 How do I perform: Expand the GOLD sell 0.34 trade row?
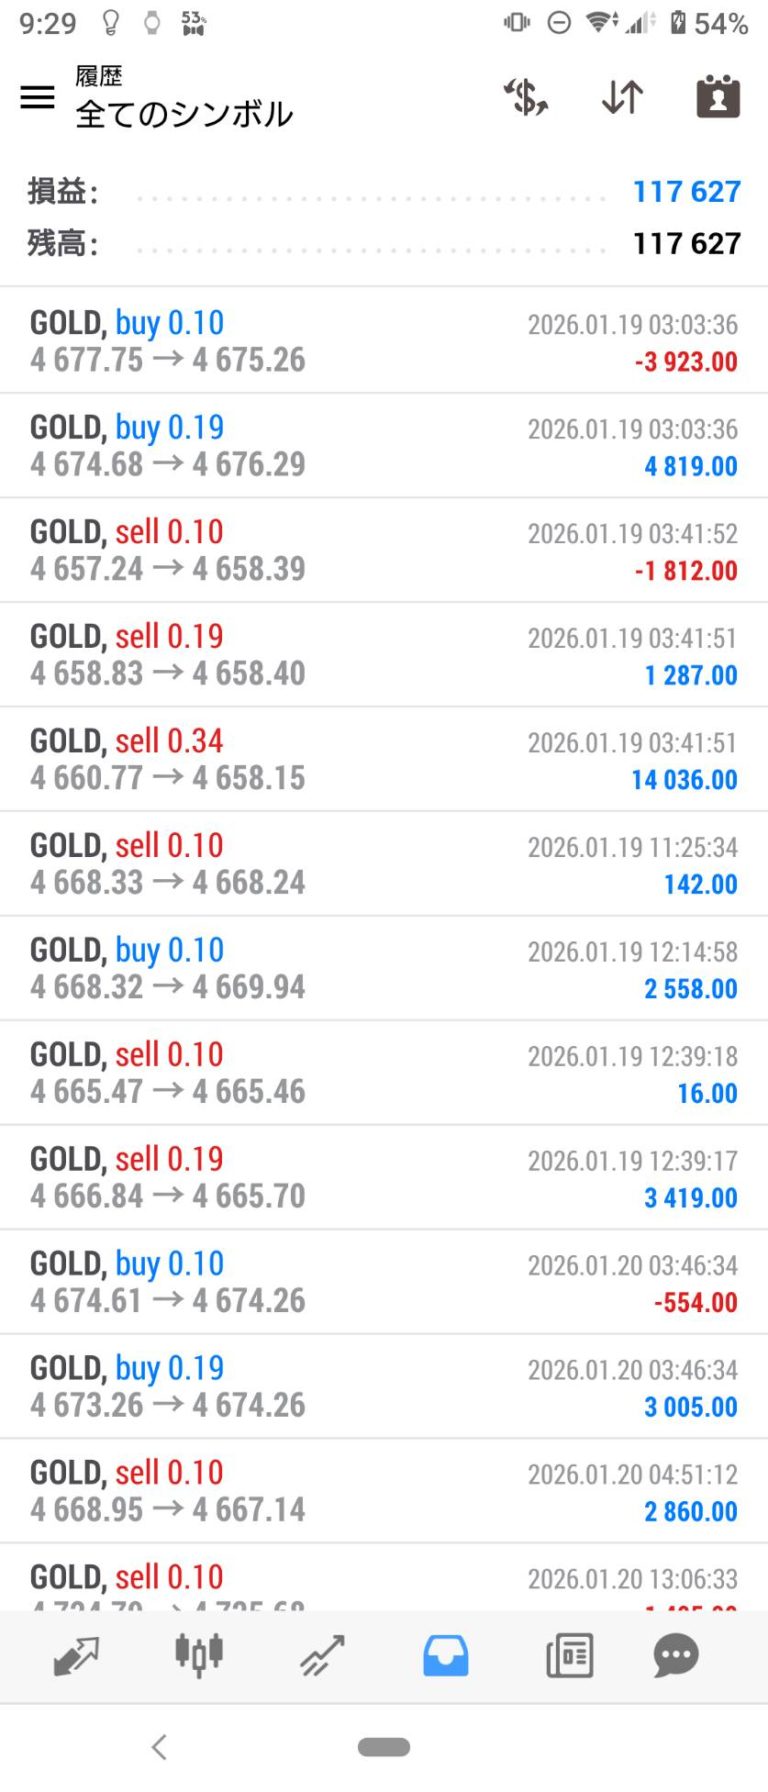pyautogui.click(x=384, y=759)
